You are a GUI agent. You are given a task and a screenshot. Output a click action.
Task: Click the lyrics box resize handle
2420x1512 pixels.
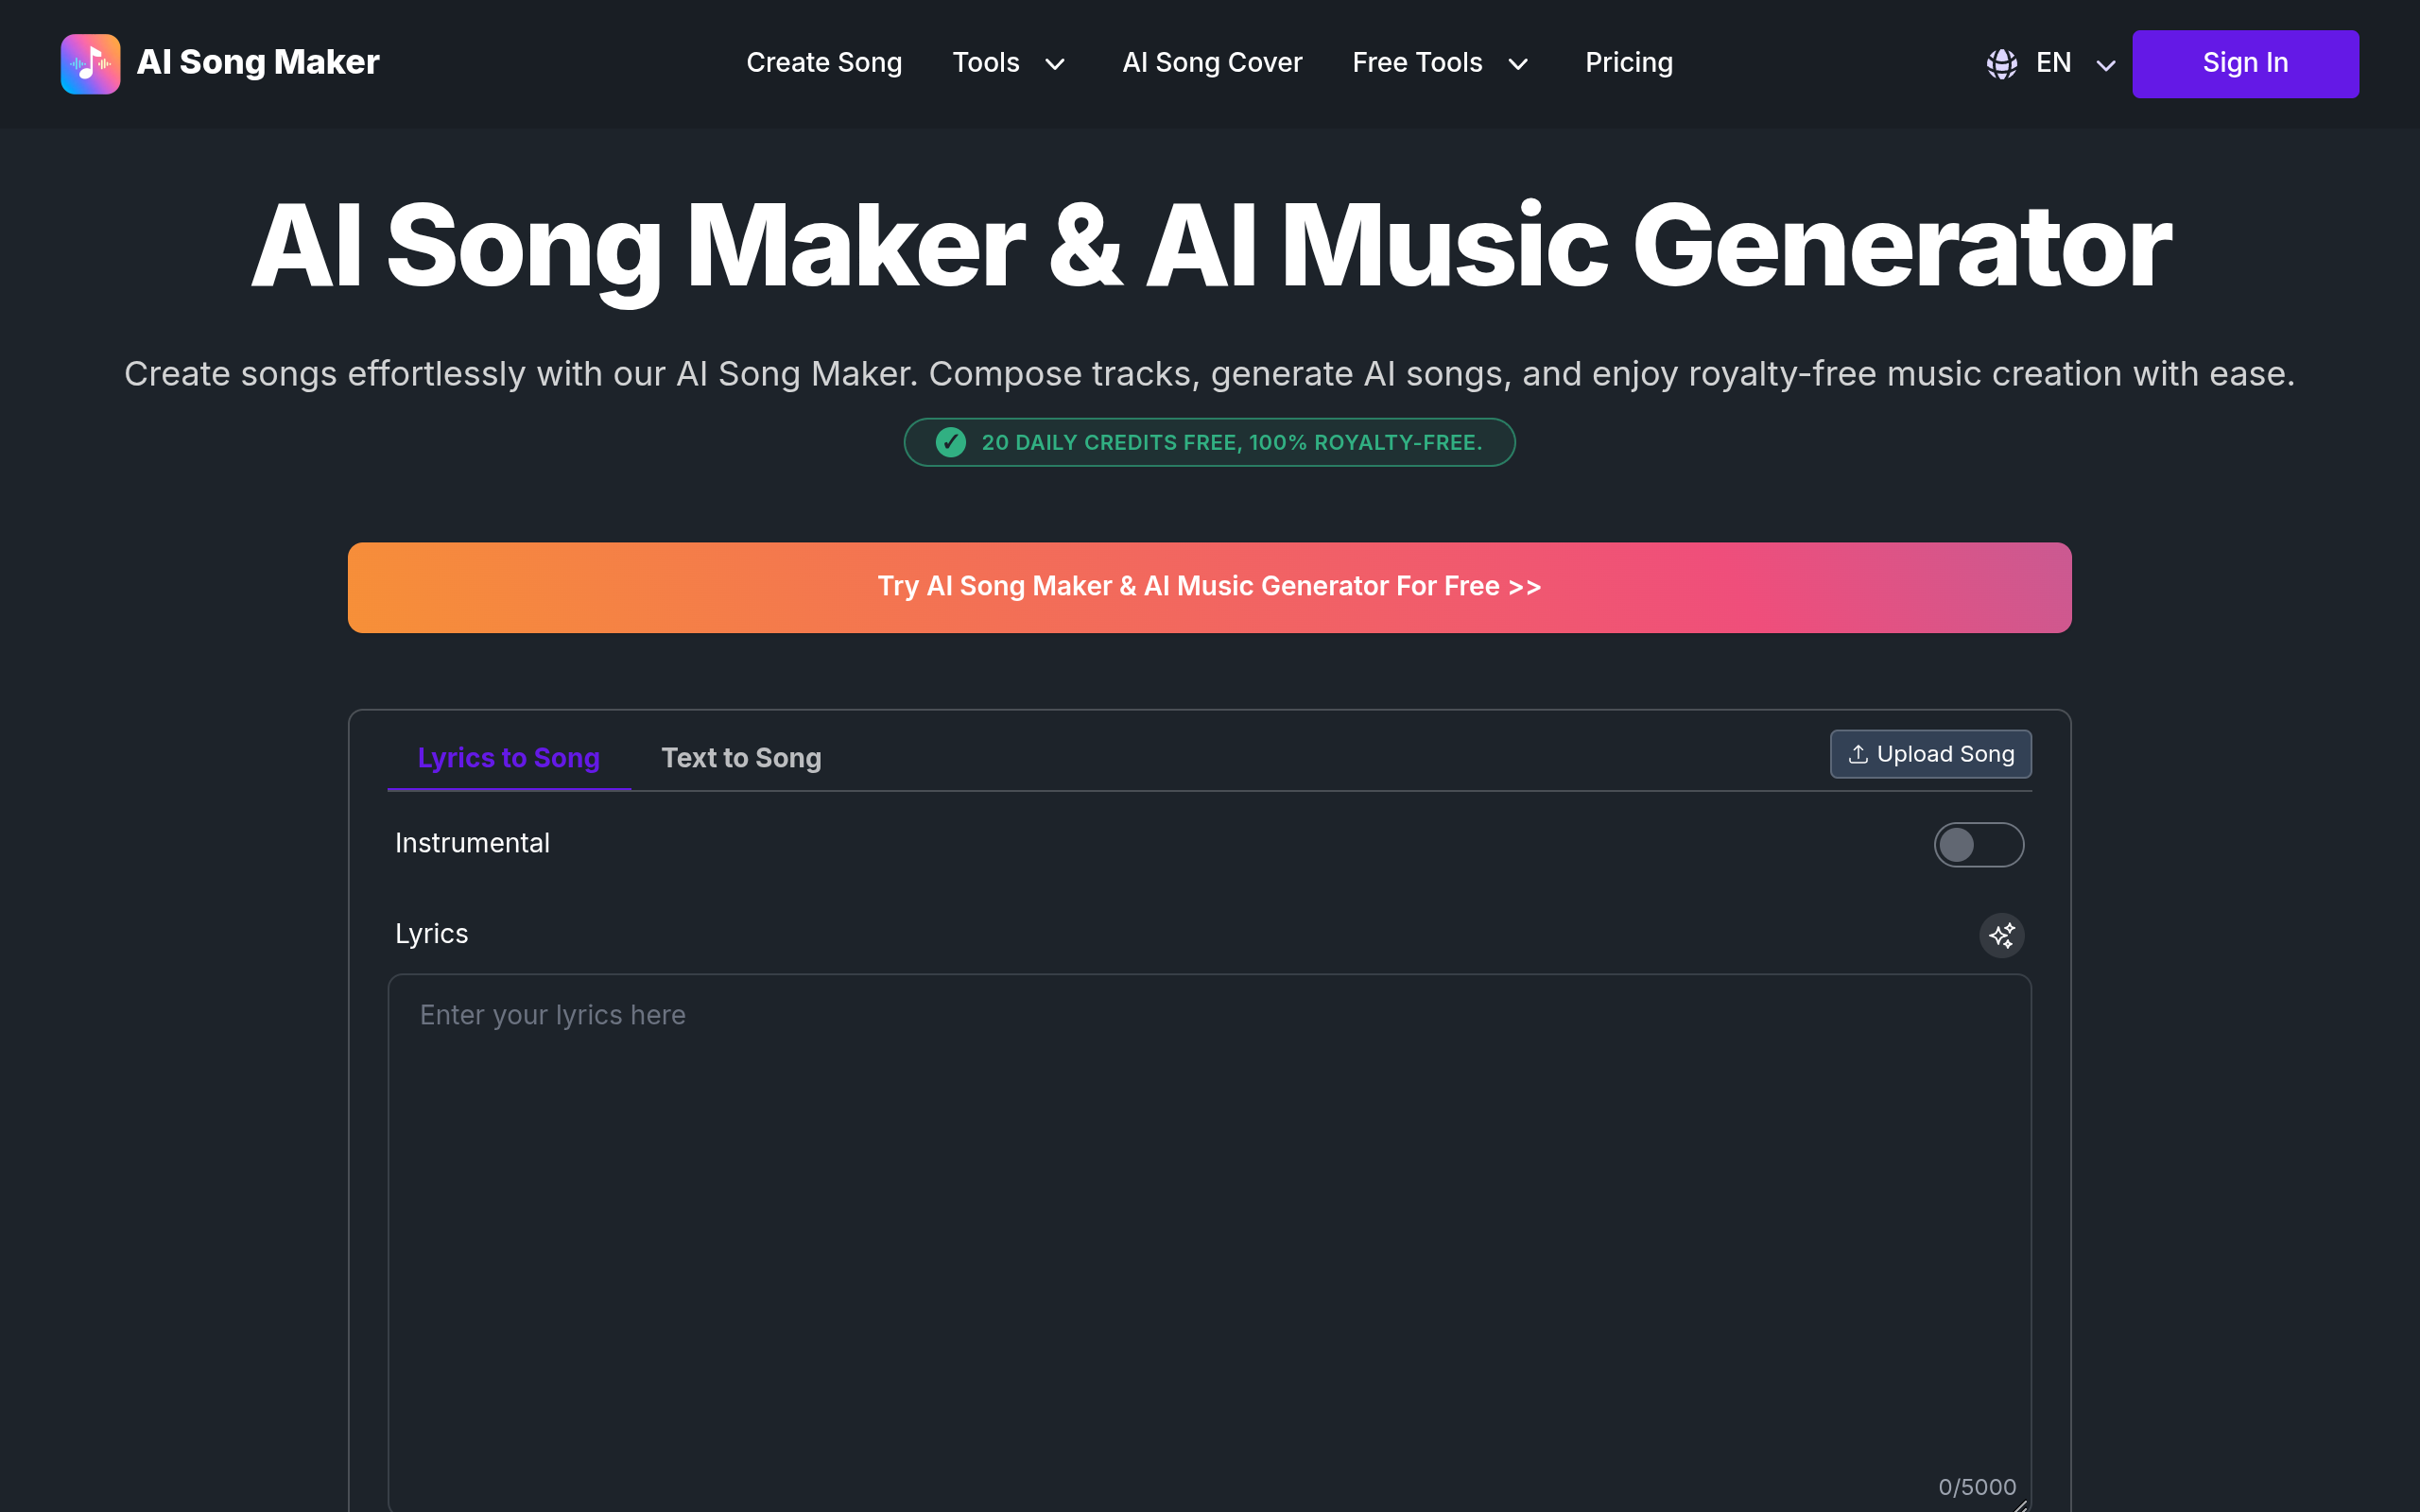[2020, 1504]
